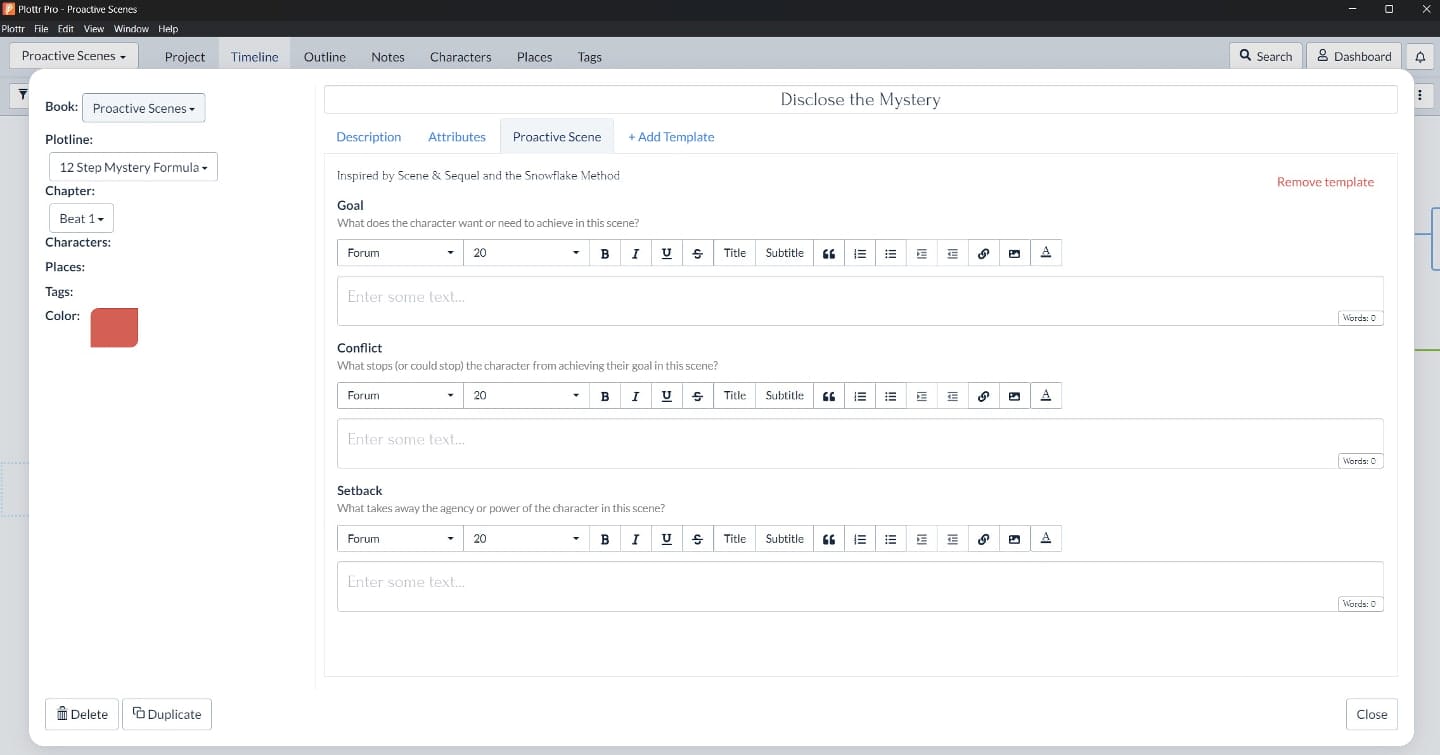This screenshot has width=1440, height=755.
Task: Open the Book dropdown Proactive Scenes
Action: [x=144, y=108]
